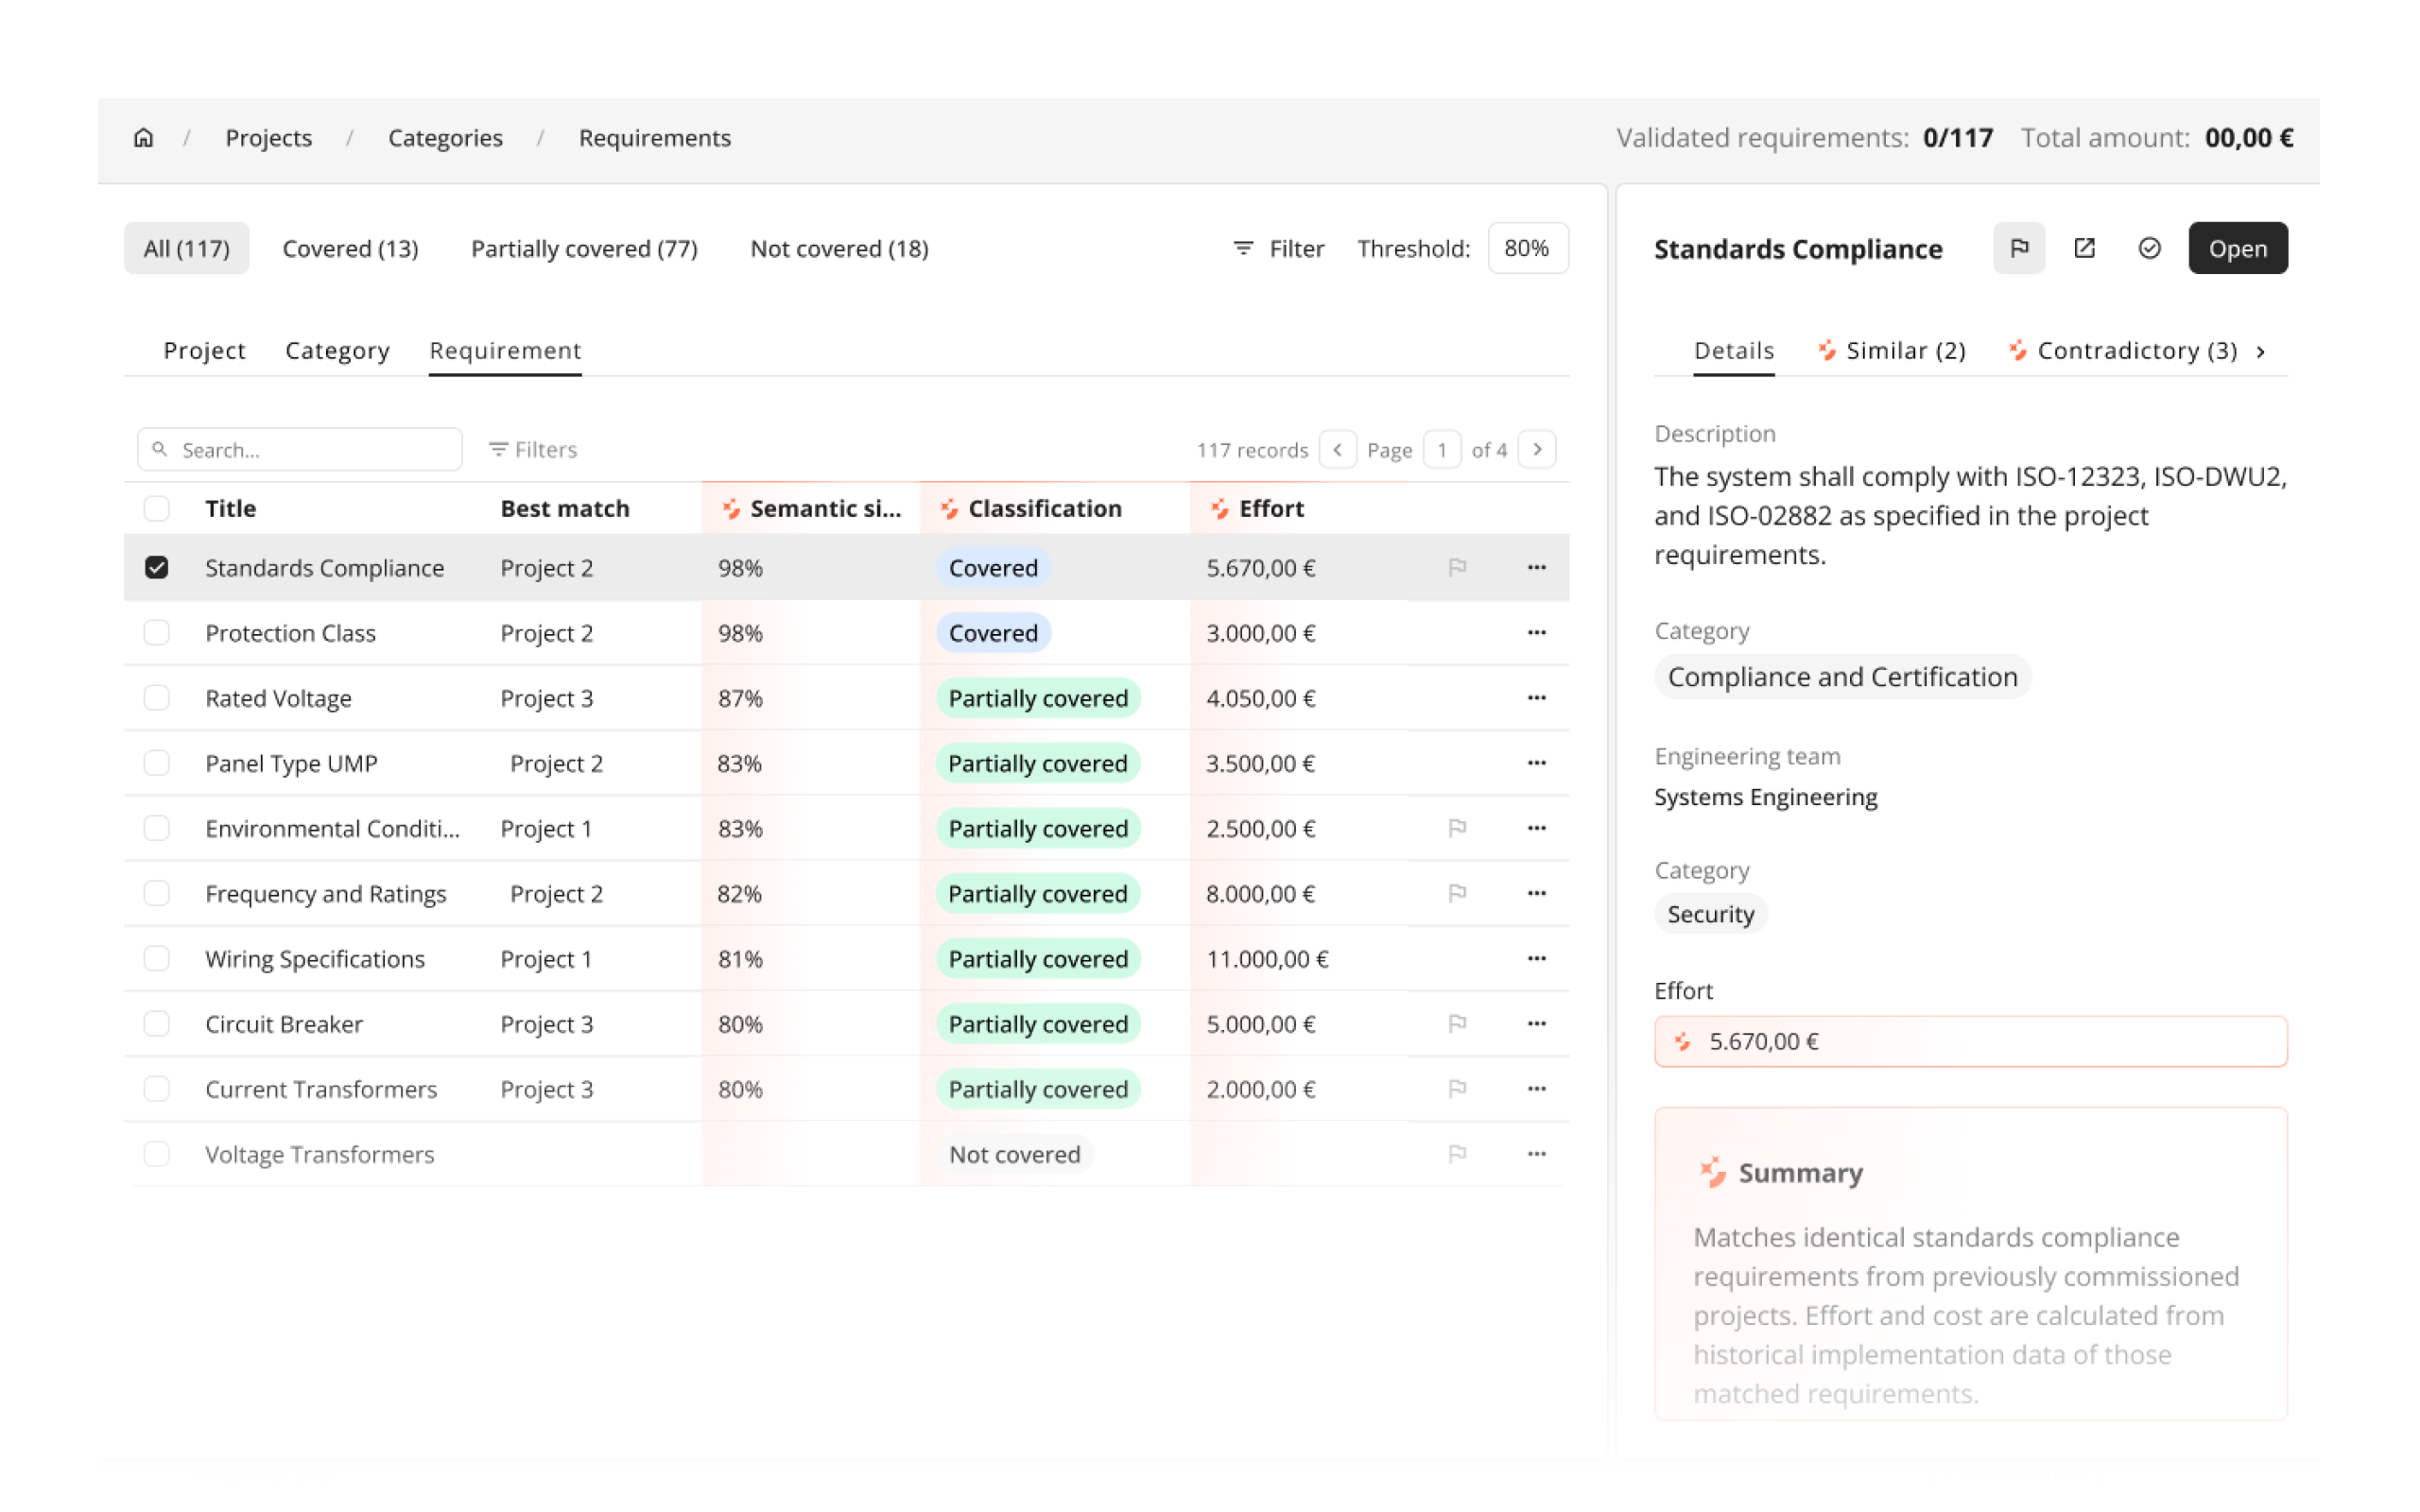
Task: Go to next page with the right chevron
Action: (1537, 449)
